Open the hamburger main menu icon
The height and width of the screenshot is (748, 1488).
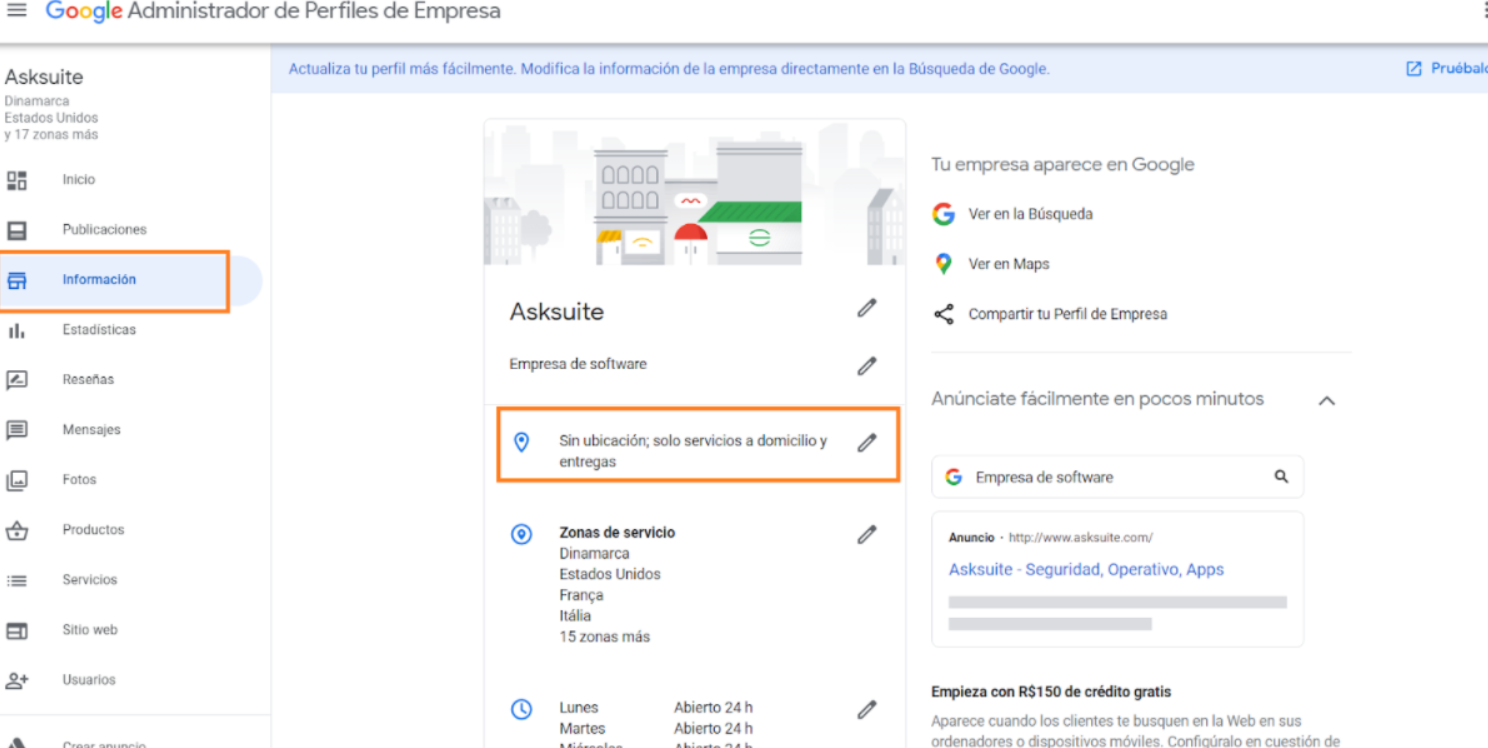pyautogui.click(x=17, y=10)
